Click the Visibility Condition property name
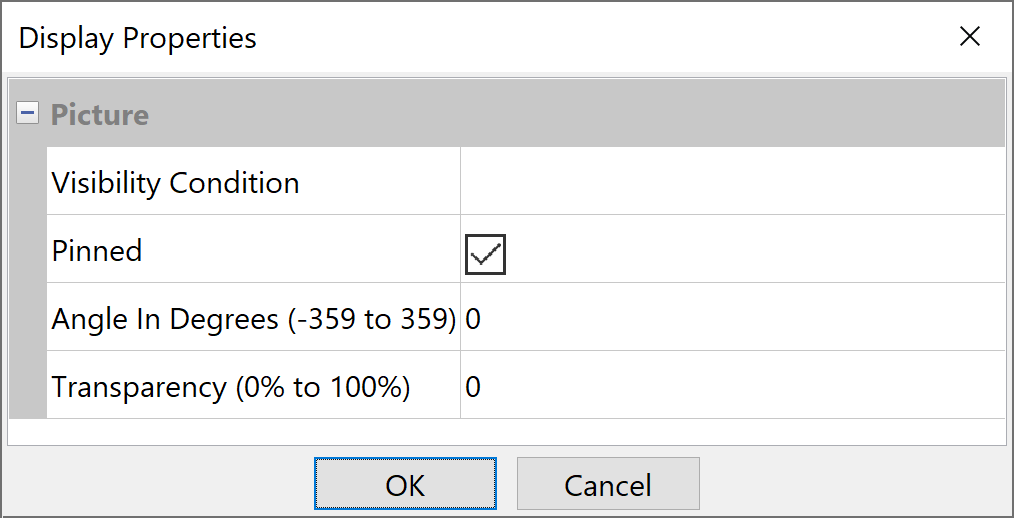Viewport: 1014px width, 518px height. click(x=175, y=183)
